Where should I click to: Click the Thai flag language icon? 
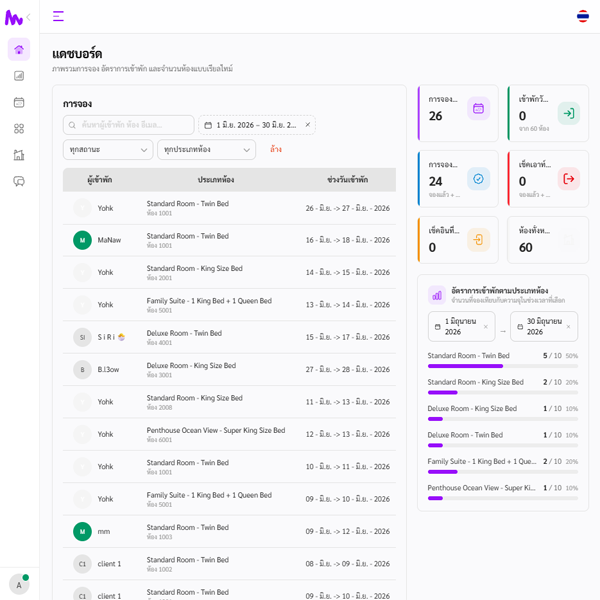click(582, 16)
